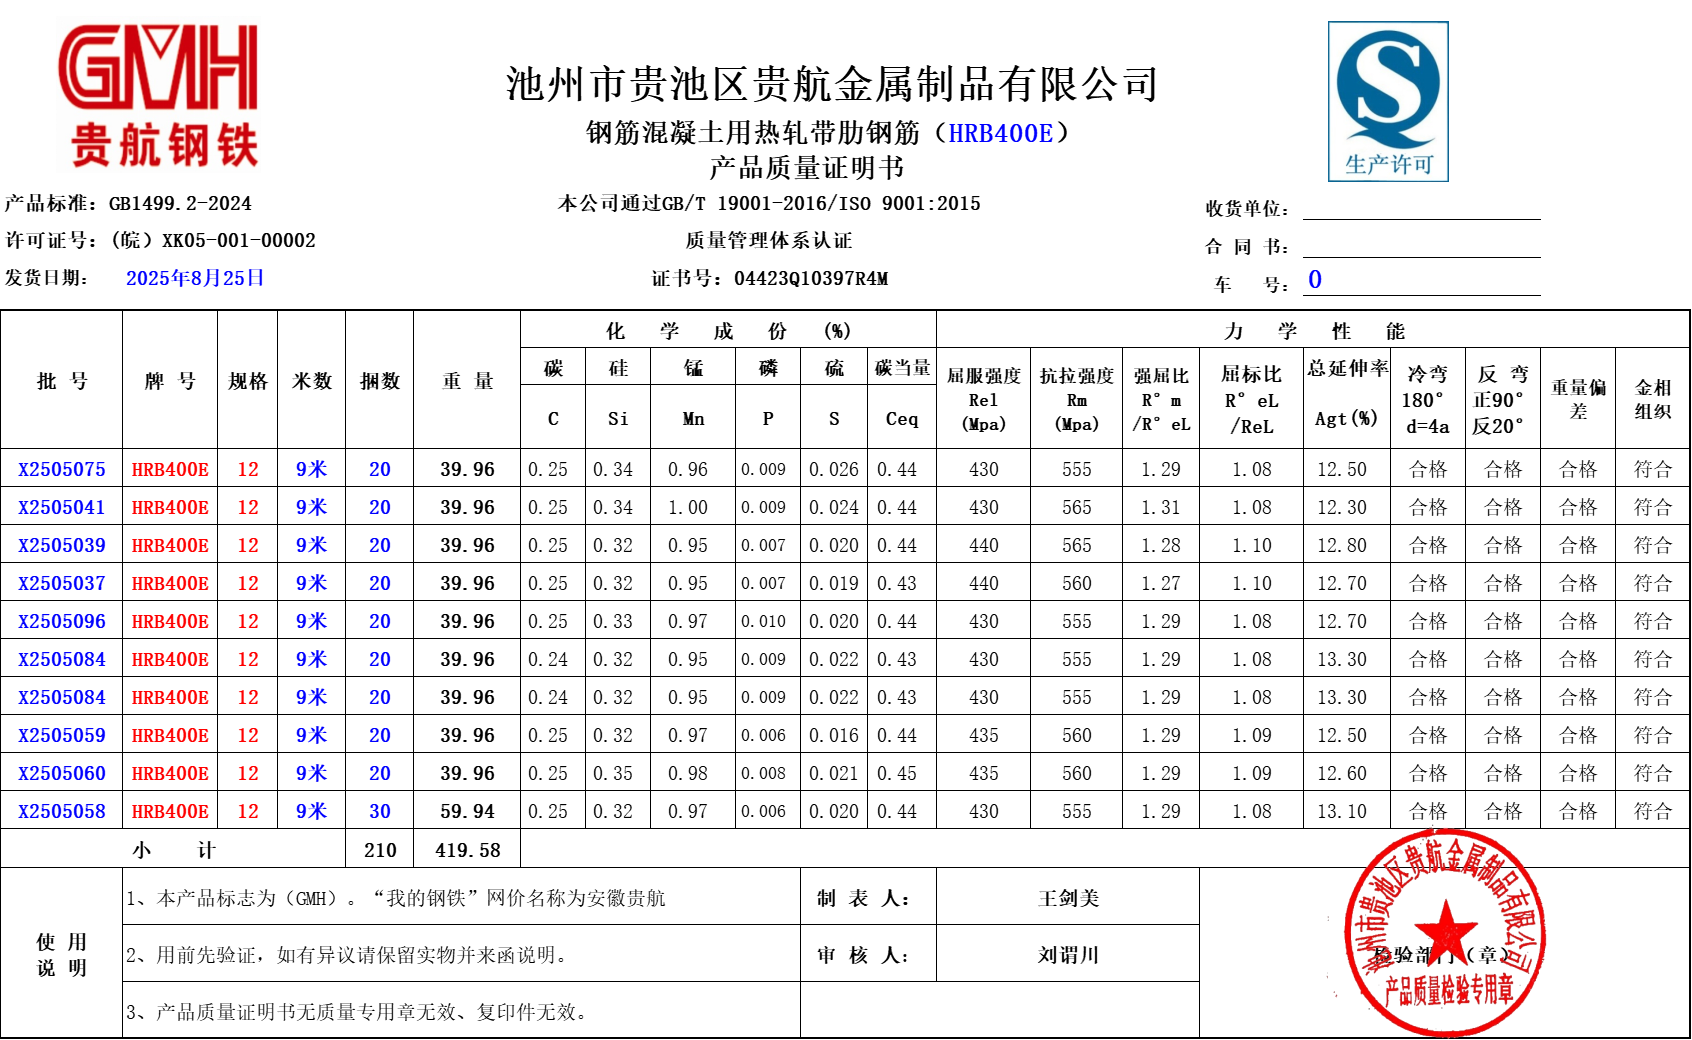Select the 车号 field showing 0

point(1316,281)
